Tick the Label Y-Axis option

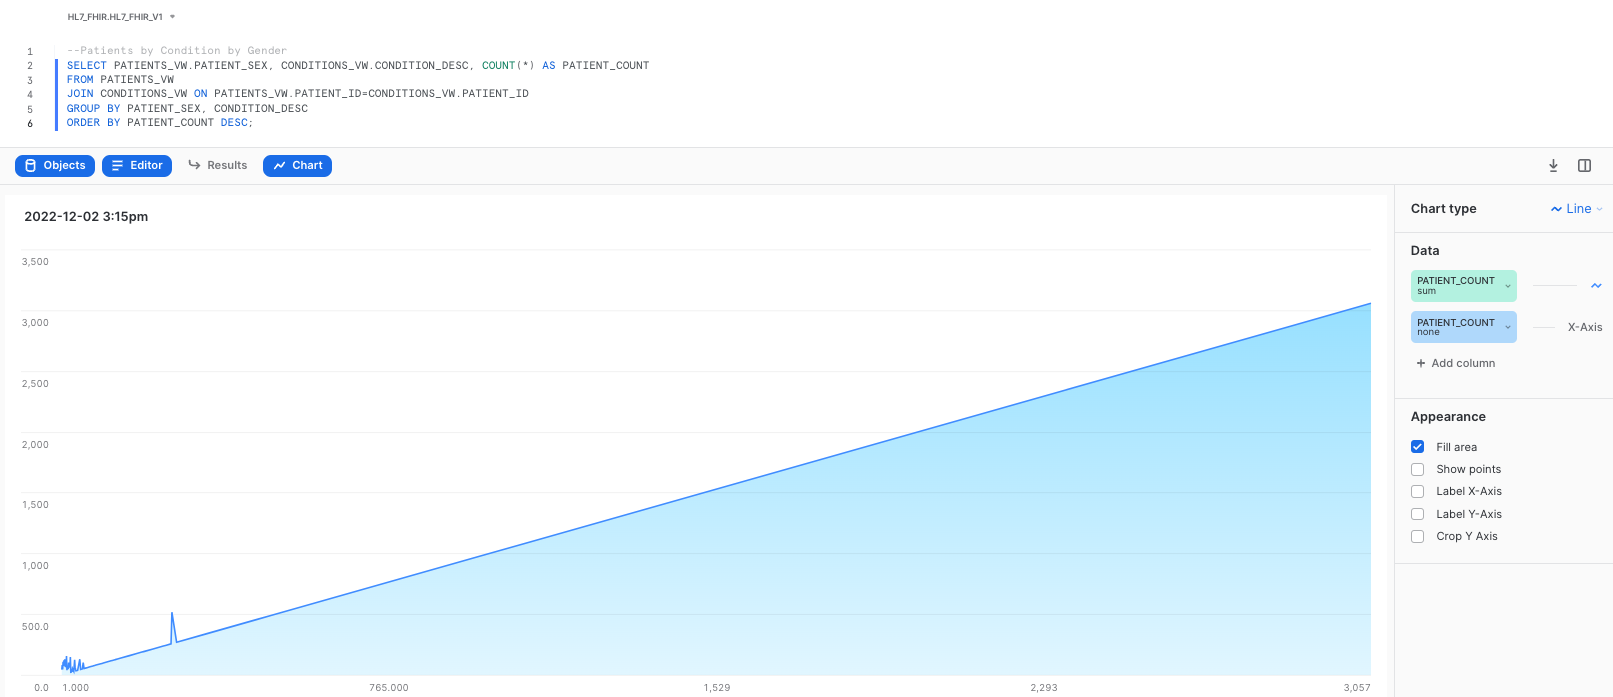(x=1417, y=514)
